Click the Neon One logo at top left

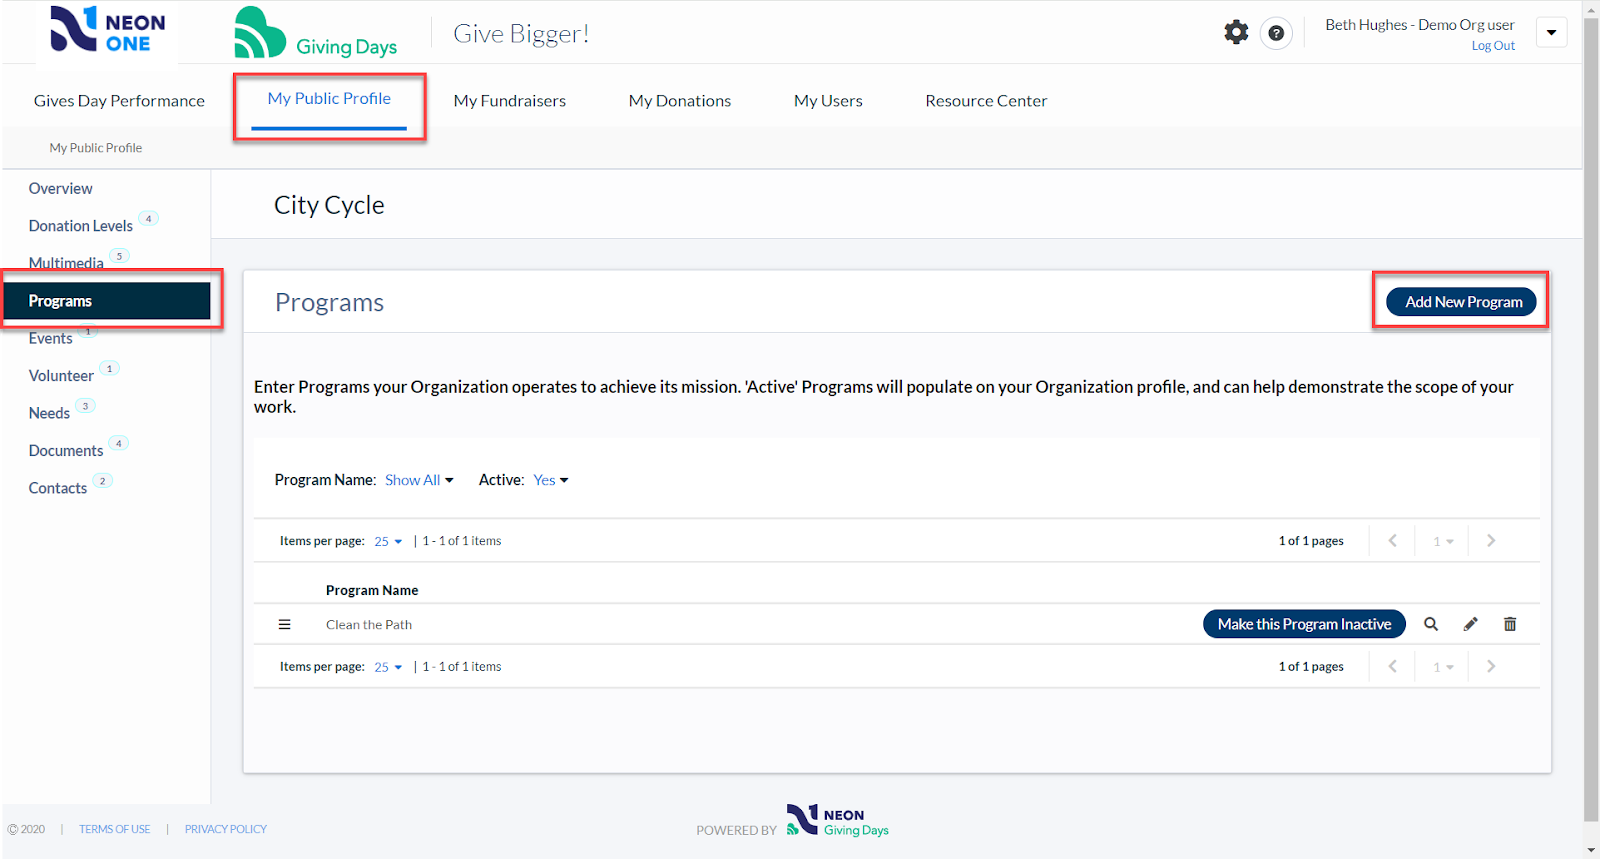(x=107, y=31)
